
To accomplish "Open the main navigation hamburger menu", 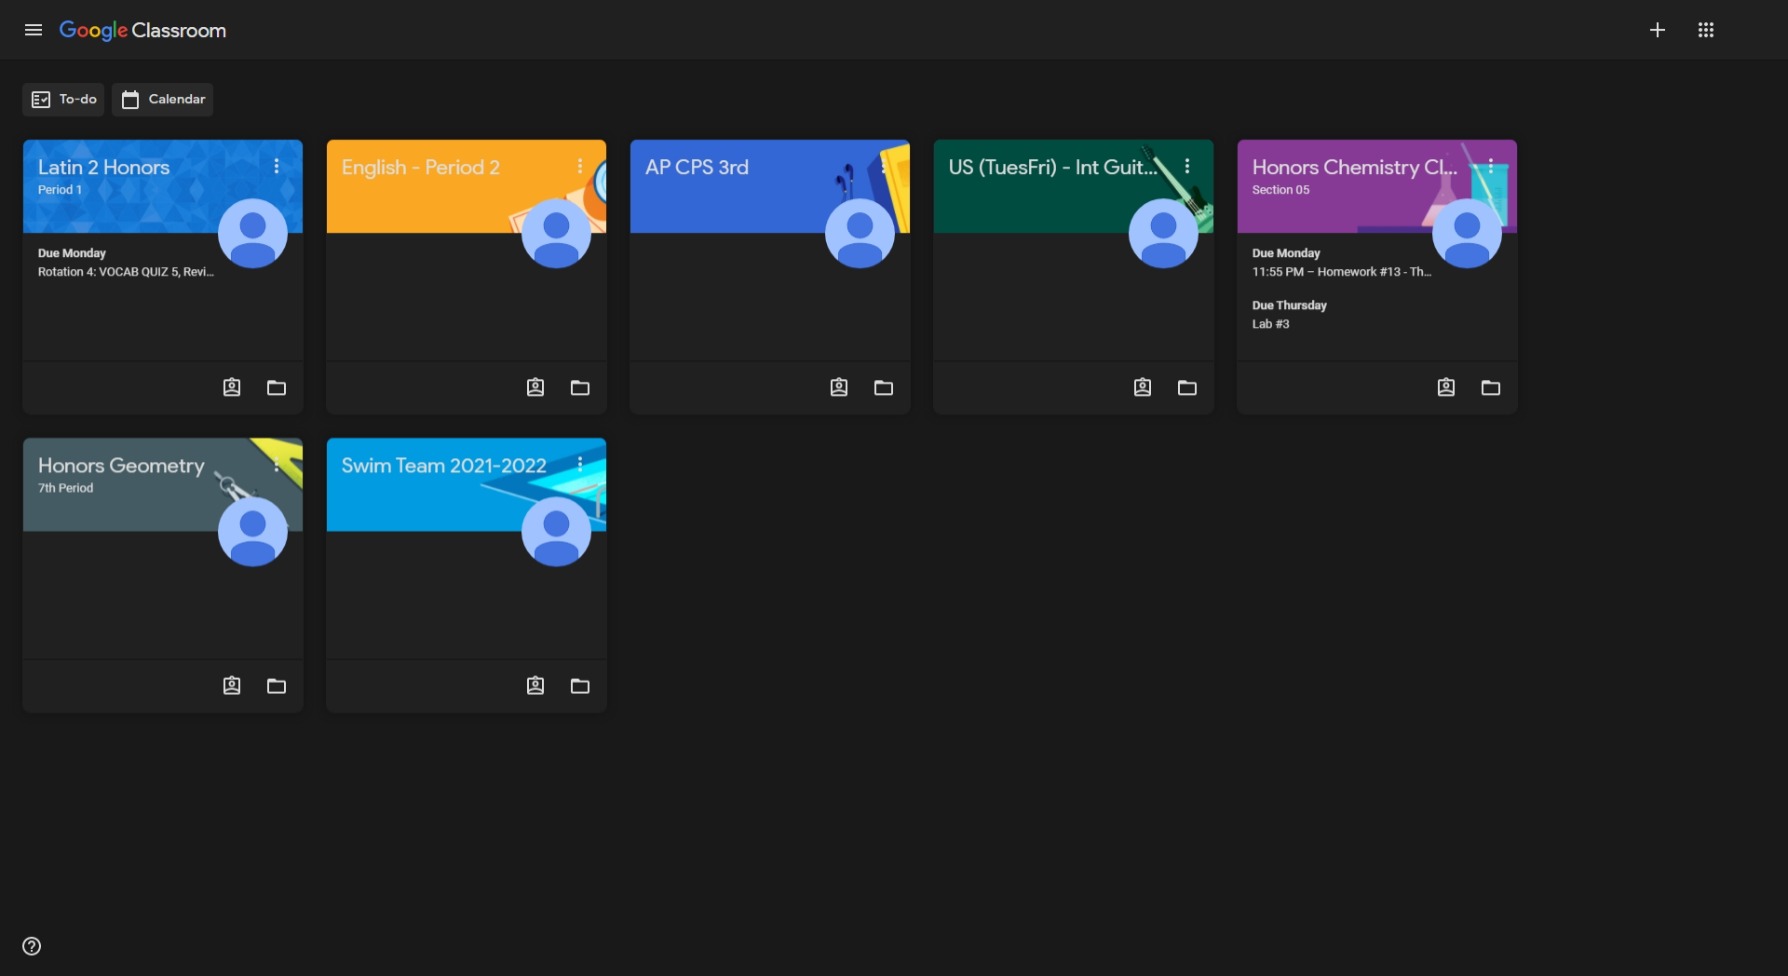I will [x=33, y=29].
